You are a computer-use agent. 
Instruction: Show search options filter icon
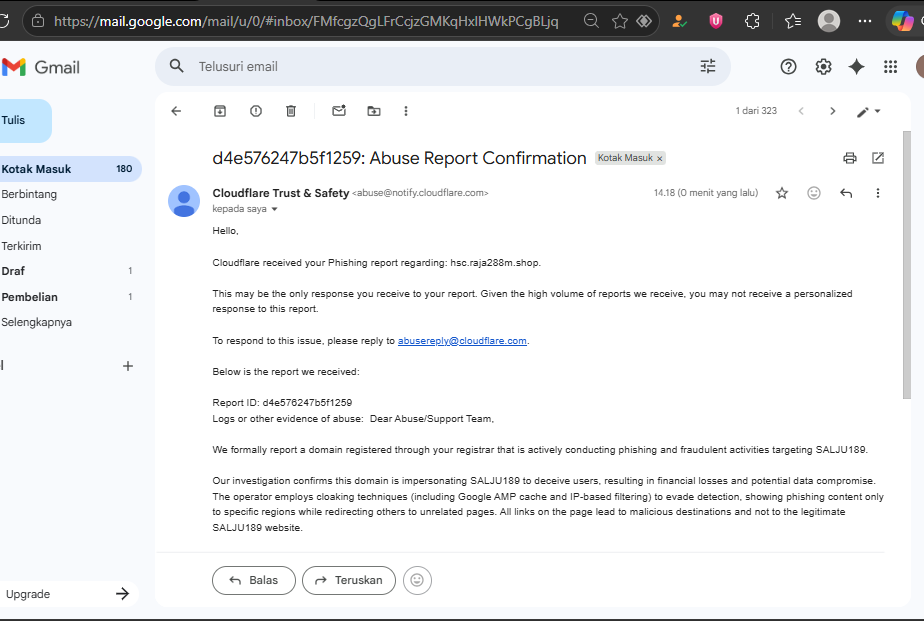(708, 66)
